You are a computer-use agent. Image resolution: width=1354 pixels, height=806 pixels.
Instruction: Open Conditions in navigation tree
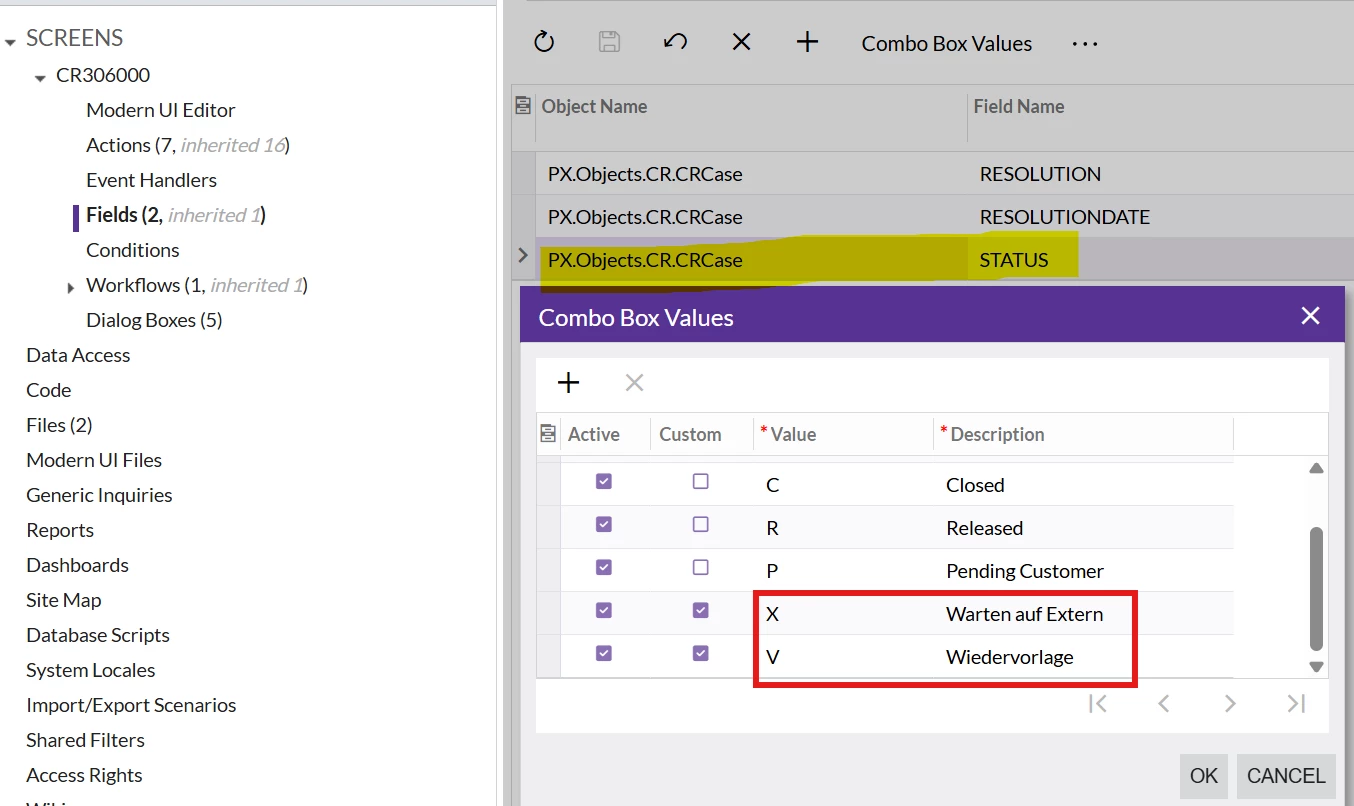133,250
